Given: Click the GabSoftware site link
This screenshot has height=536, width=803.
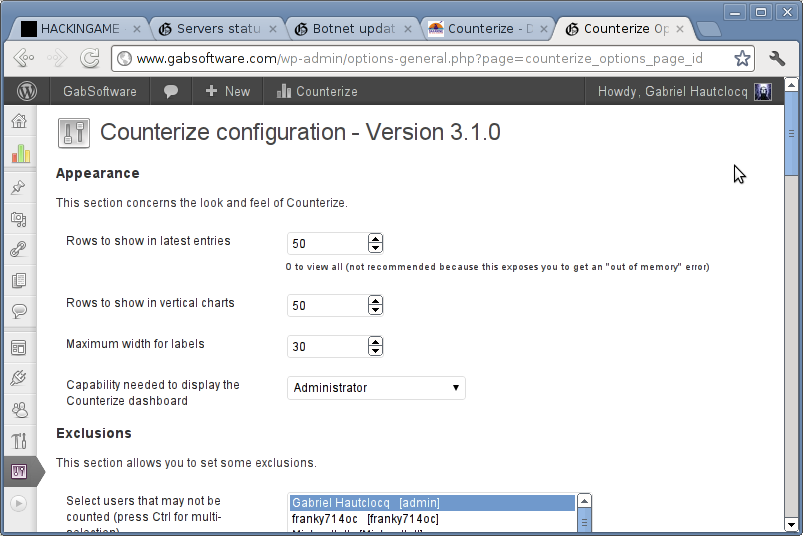Looking at the screenshot, I should click(x=99, y=91).
